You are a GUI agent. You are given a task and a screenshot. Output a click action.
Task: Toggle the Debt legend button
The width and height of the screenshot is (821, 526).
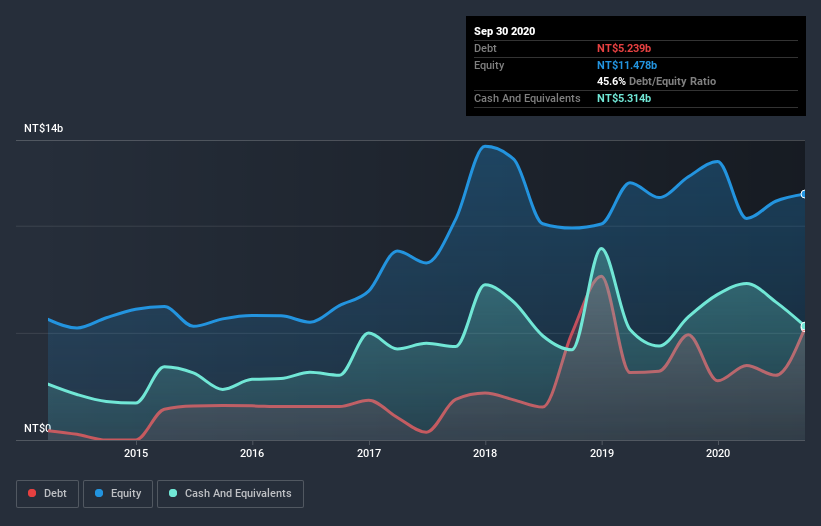tap(47, 494)
